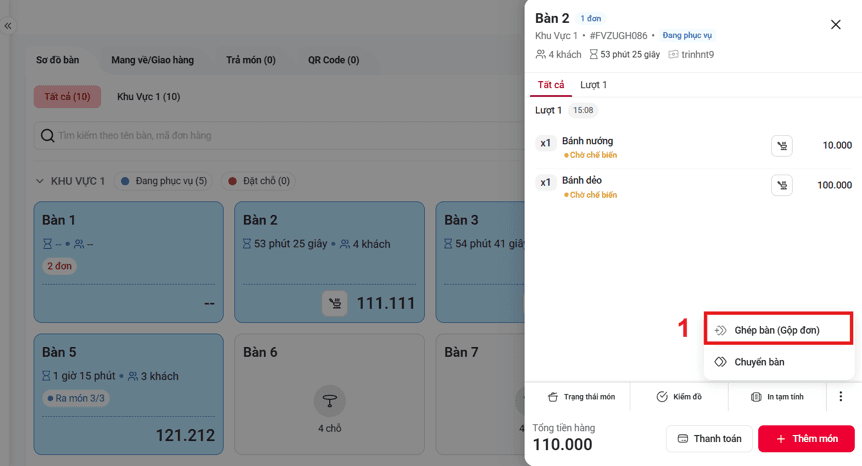The width and height of the screenshot is (862, 466).
Task: Click the table search input field
Action: pyautogui.click(x=279, y=135)
